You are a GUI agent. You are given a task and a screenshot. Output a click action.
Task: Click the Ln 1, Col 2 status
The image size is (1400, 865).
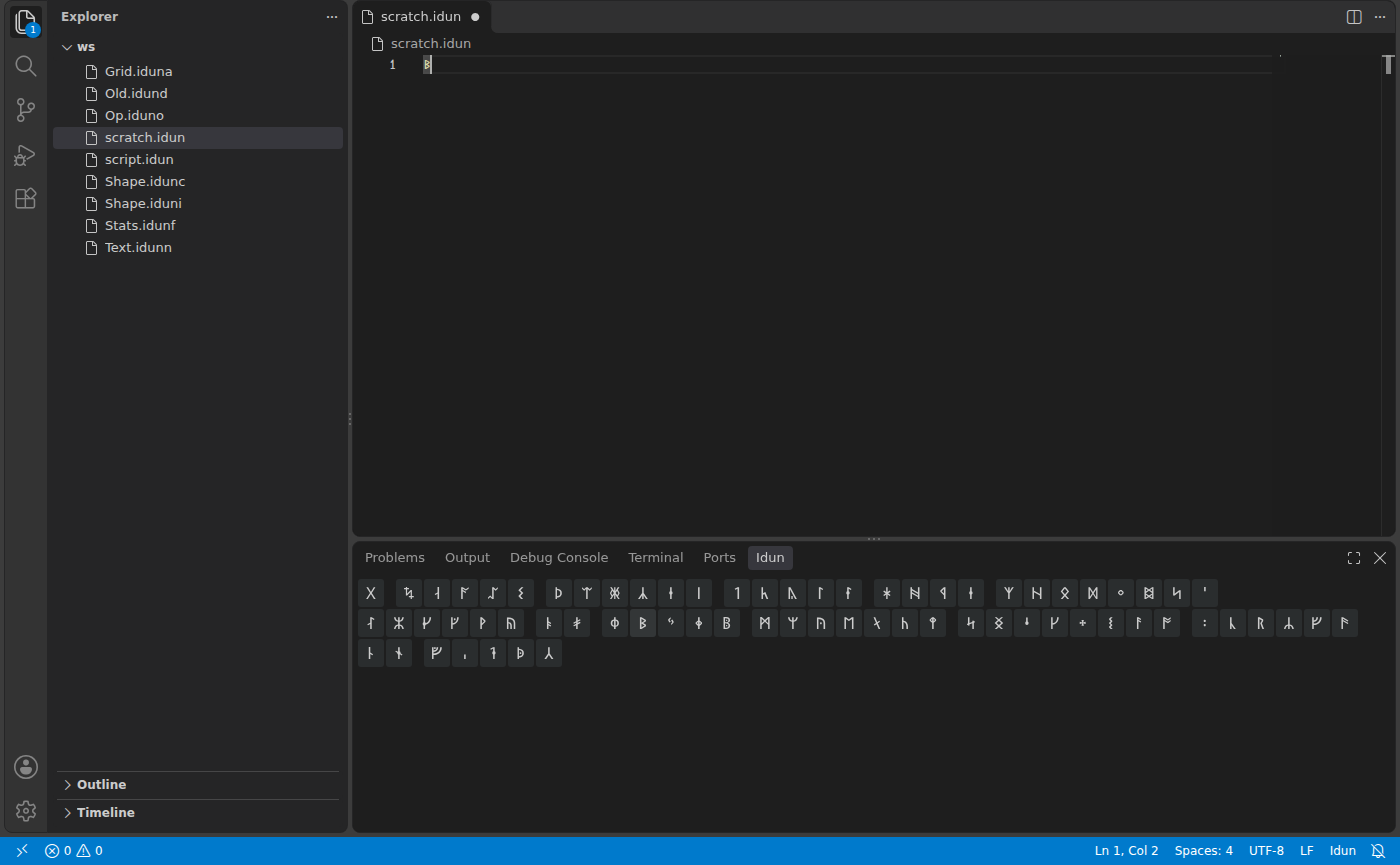(1126, 851)
